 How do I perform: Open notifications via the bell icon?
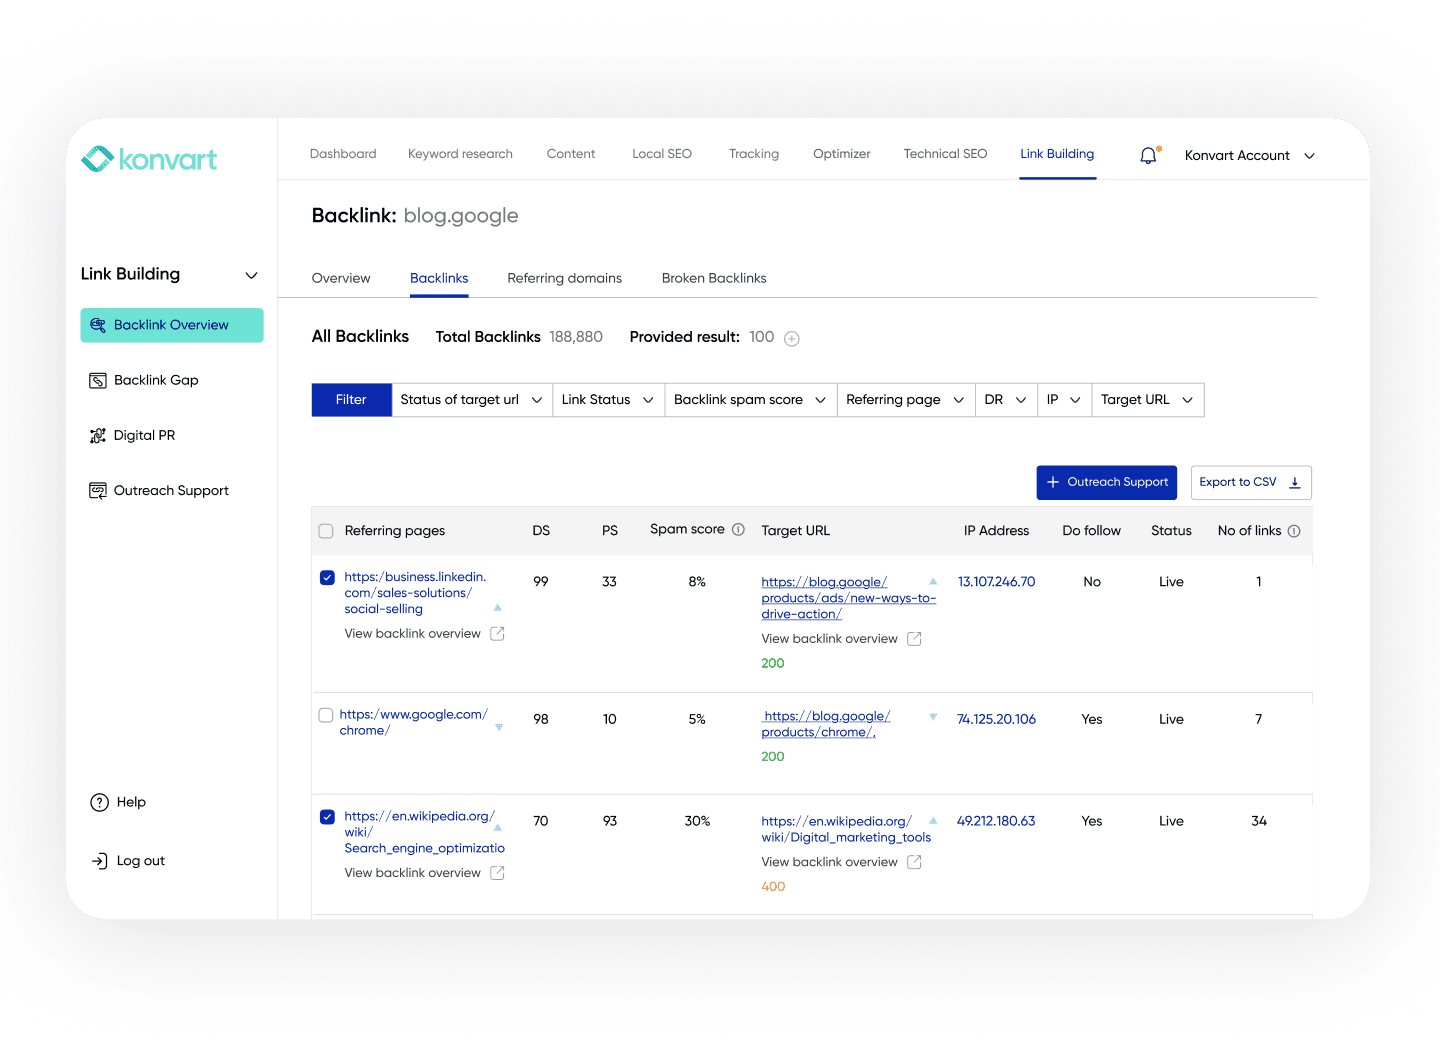(1147, 155)
